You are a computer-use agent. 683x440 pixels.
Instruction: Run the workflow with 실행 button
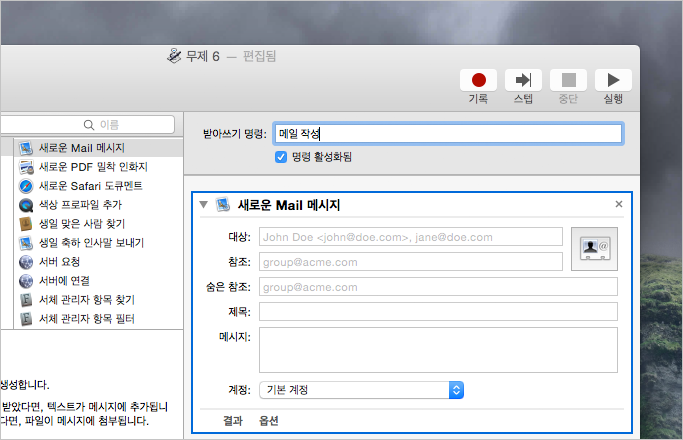click(x=613, y=80)
